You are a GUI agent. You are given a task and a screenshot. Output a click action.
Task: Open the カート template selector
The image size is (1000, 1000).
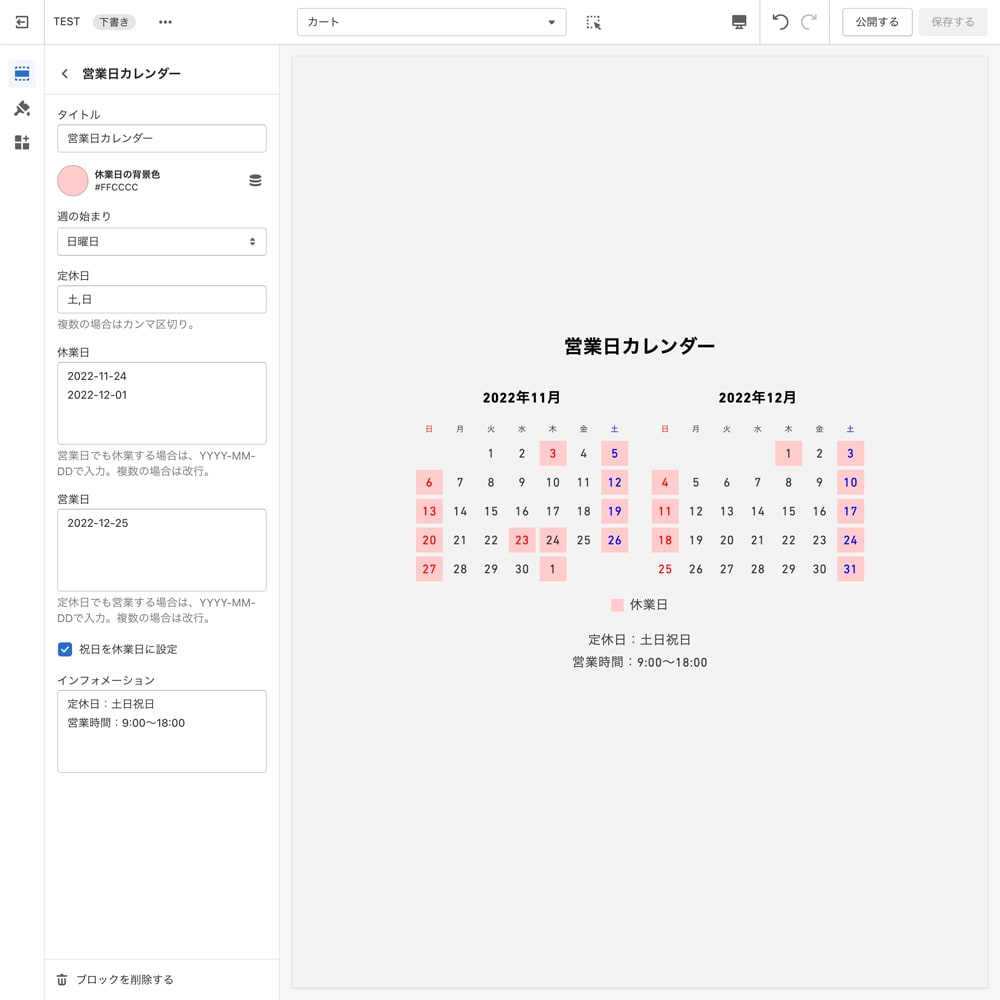pos(431,21)
